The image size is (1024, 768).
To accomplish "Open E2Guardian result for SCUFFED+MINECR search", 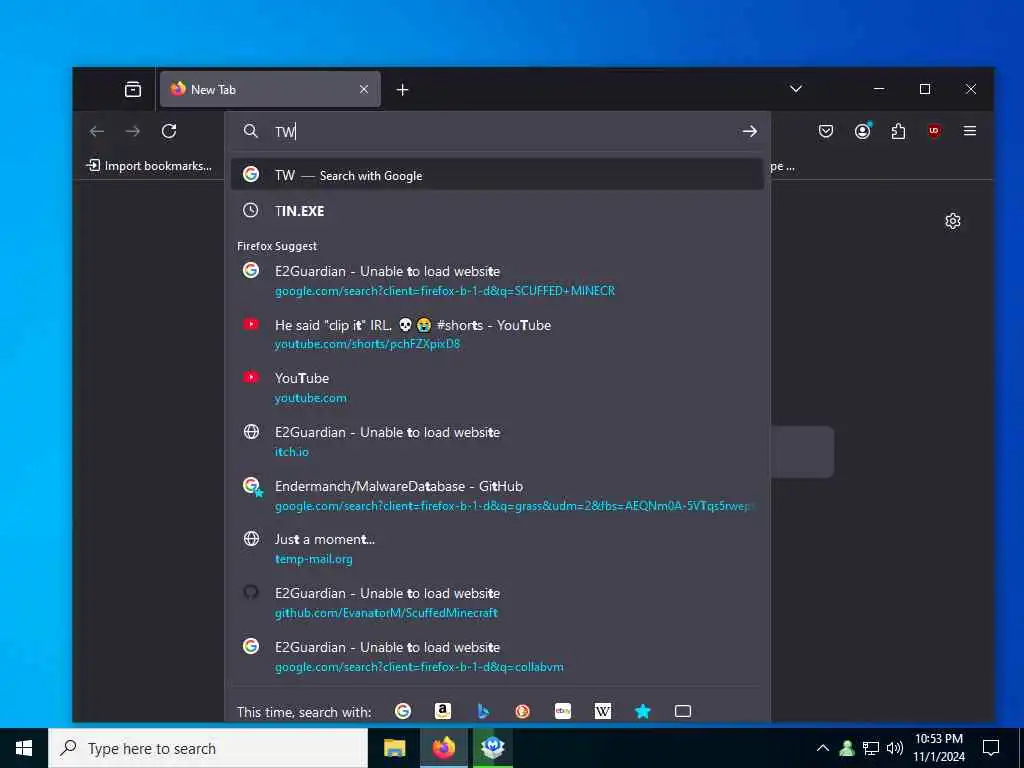I will pos(497,280).
